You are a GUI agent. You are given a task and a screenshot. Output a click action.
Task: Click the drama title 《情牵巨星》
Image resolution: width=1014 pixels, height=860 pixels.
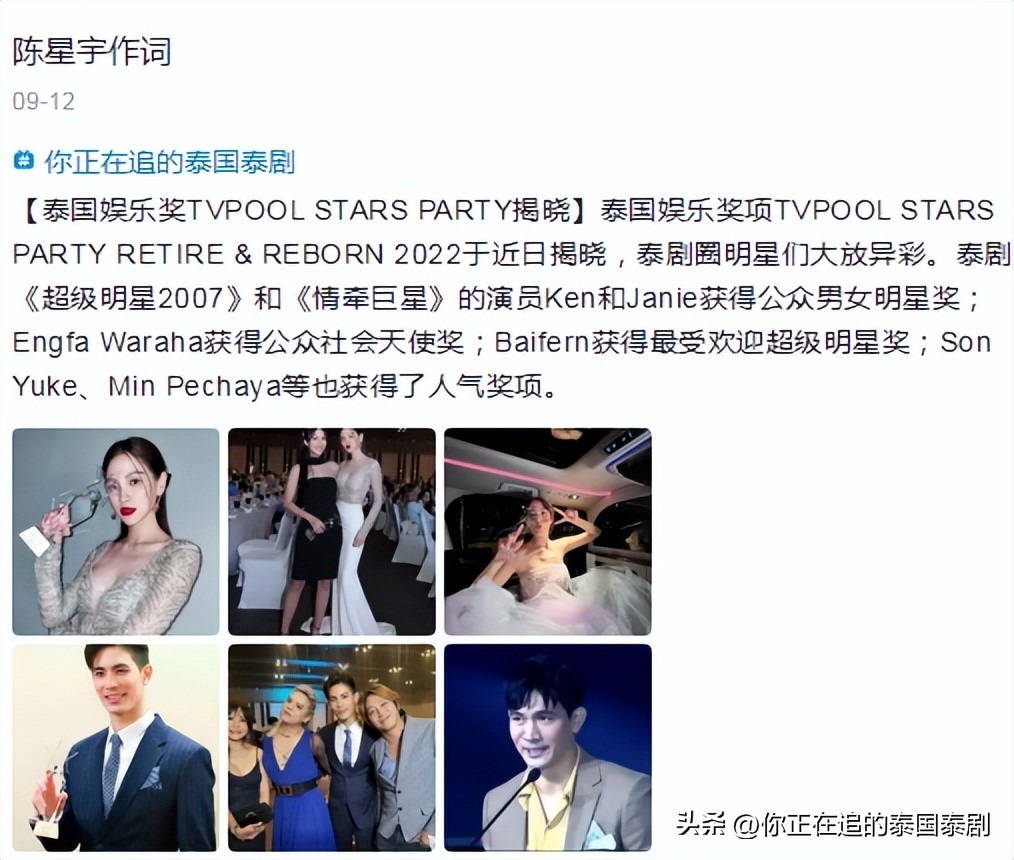click(369, 298)
